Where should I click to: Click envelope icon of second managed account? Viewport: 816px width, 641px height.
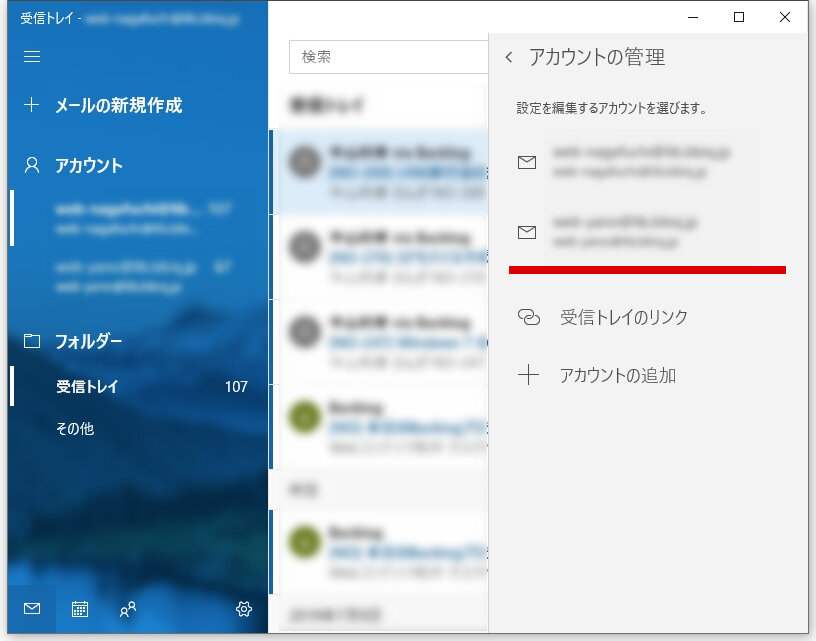[x=527, y=232]
